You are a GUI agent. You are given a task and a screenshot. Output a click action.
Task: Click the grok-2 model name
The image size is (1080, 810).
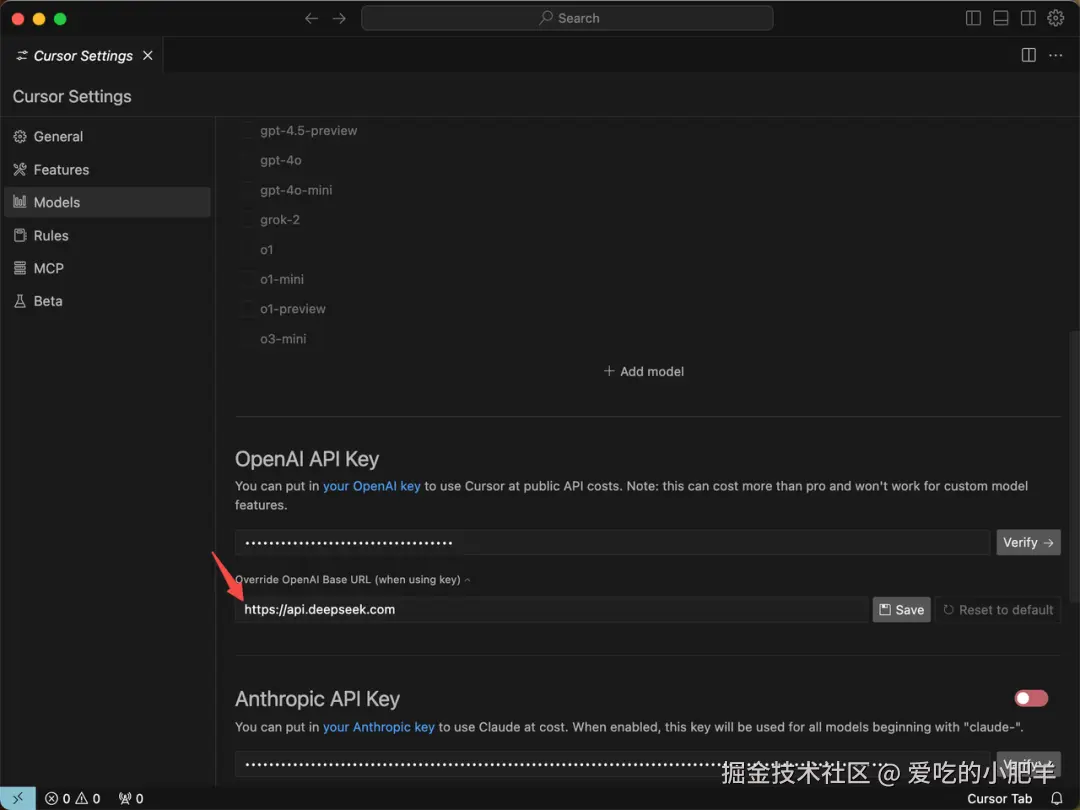280,220
